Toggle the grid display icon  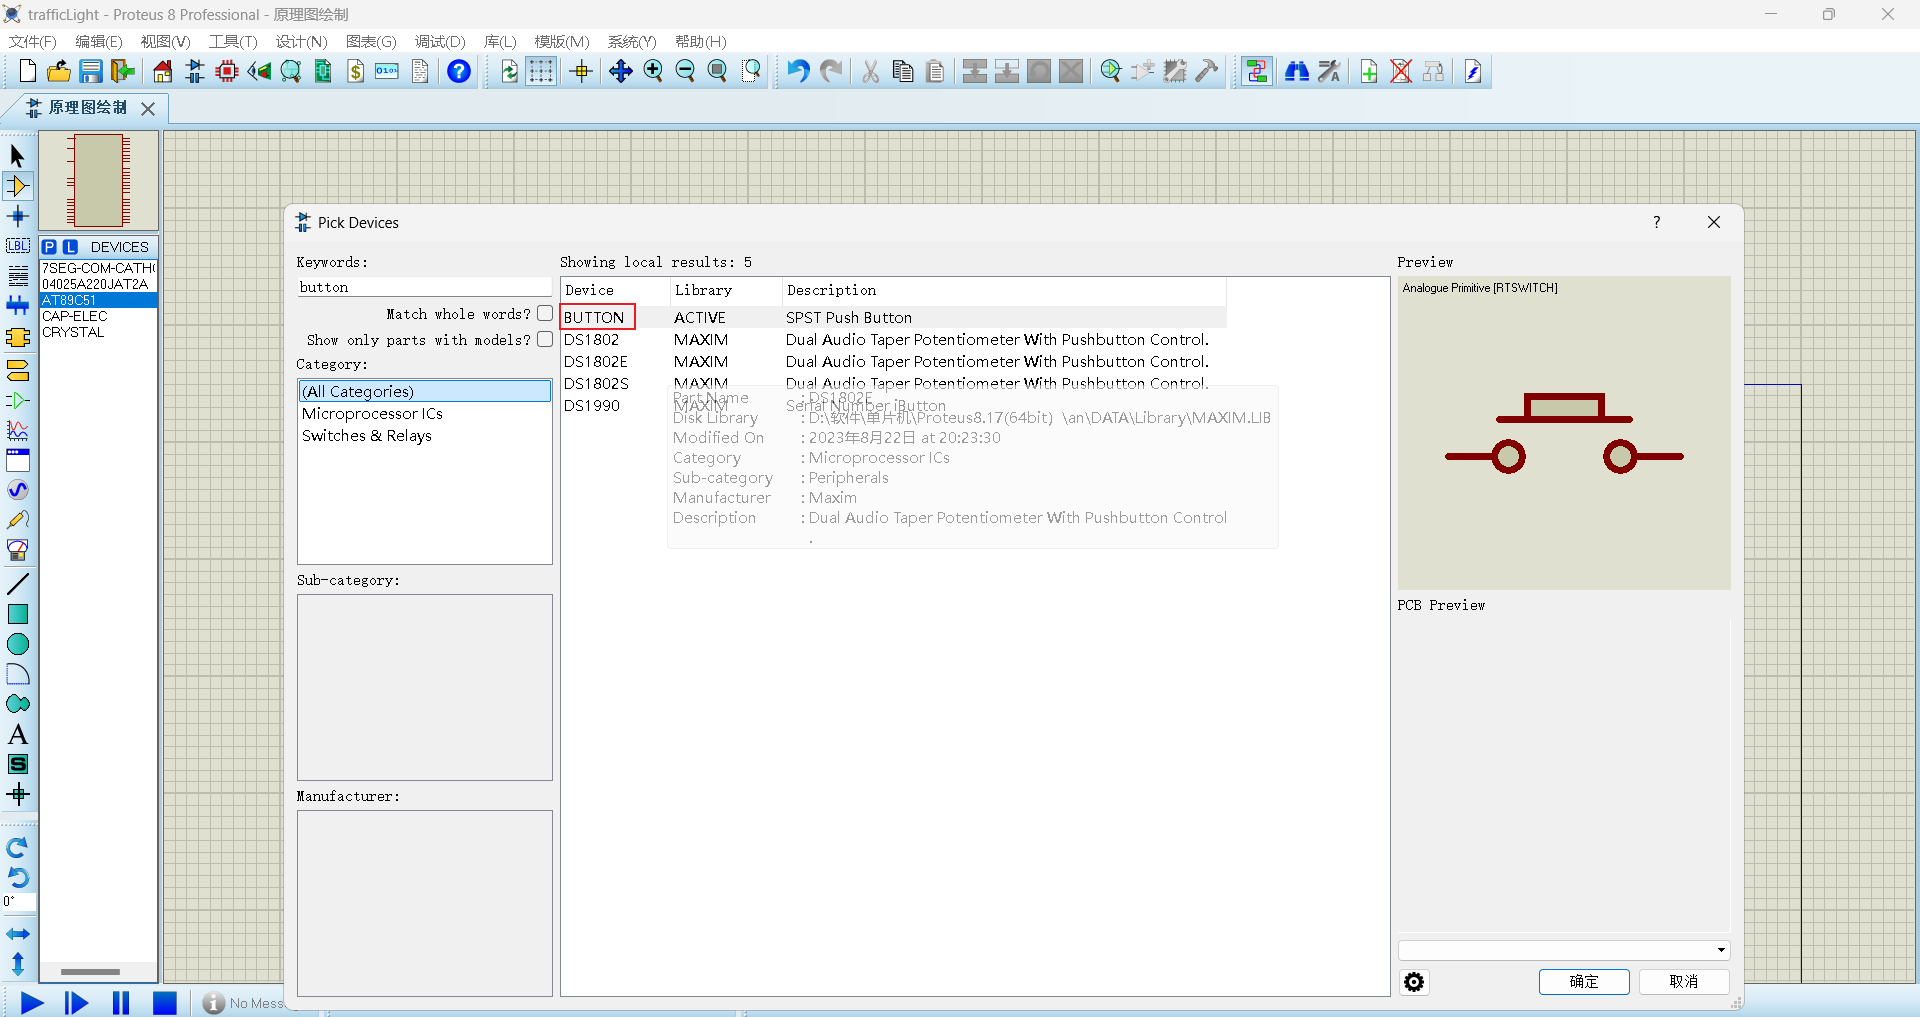pyautogui.click(x=541, y=71)
